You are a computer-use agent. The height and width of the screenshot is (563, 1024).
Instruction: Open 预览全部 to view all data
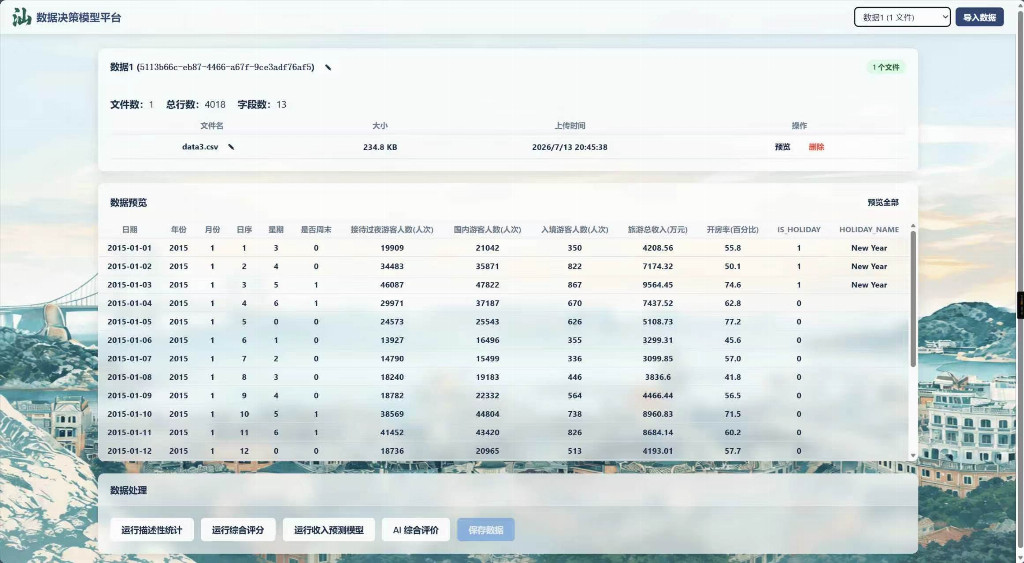click(883, 202)
